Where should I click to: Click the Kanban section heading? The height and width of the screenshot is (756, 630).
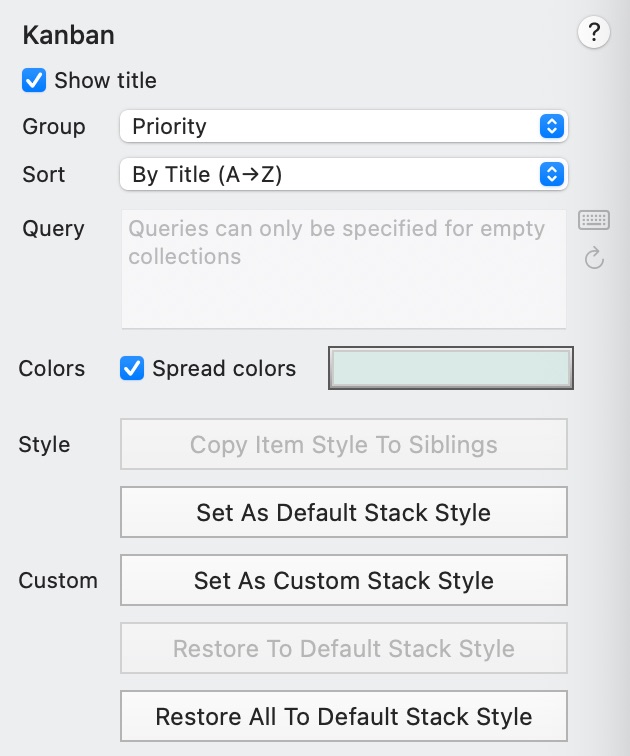point(68,35)
